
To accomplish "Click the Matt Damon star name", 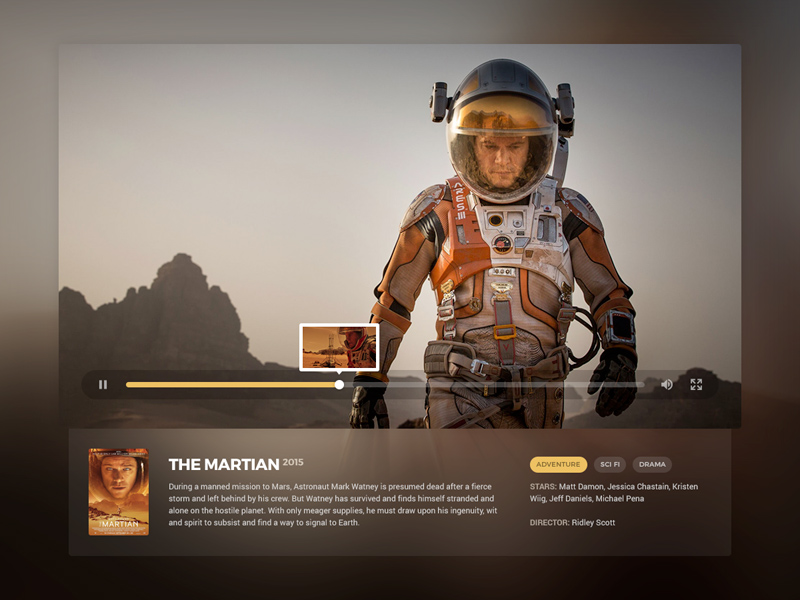I will (583, 487).
